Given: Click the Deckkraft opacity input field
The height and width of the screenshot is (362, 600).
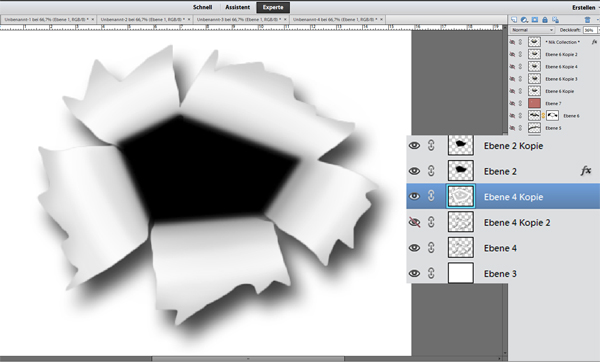Looking at the screenshot, I should [x=589, y=30].
